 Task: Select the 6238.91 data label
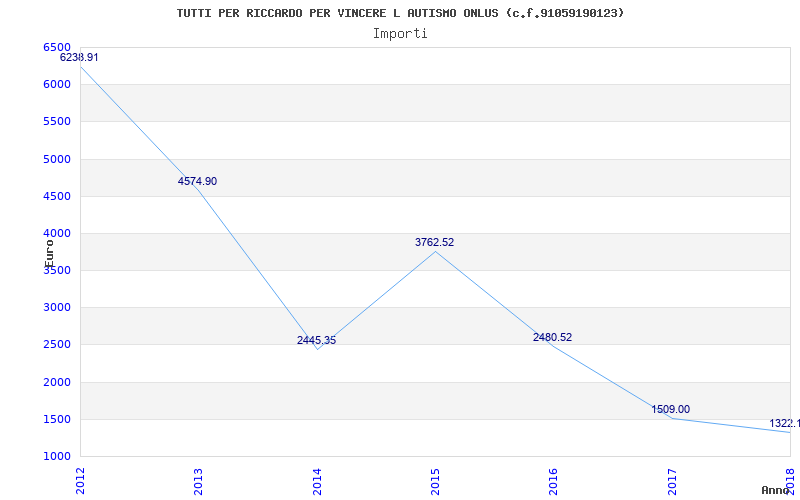point(79,57)
